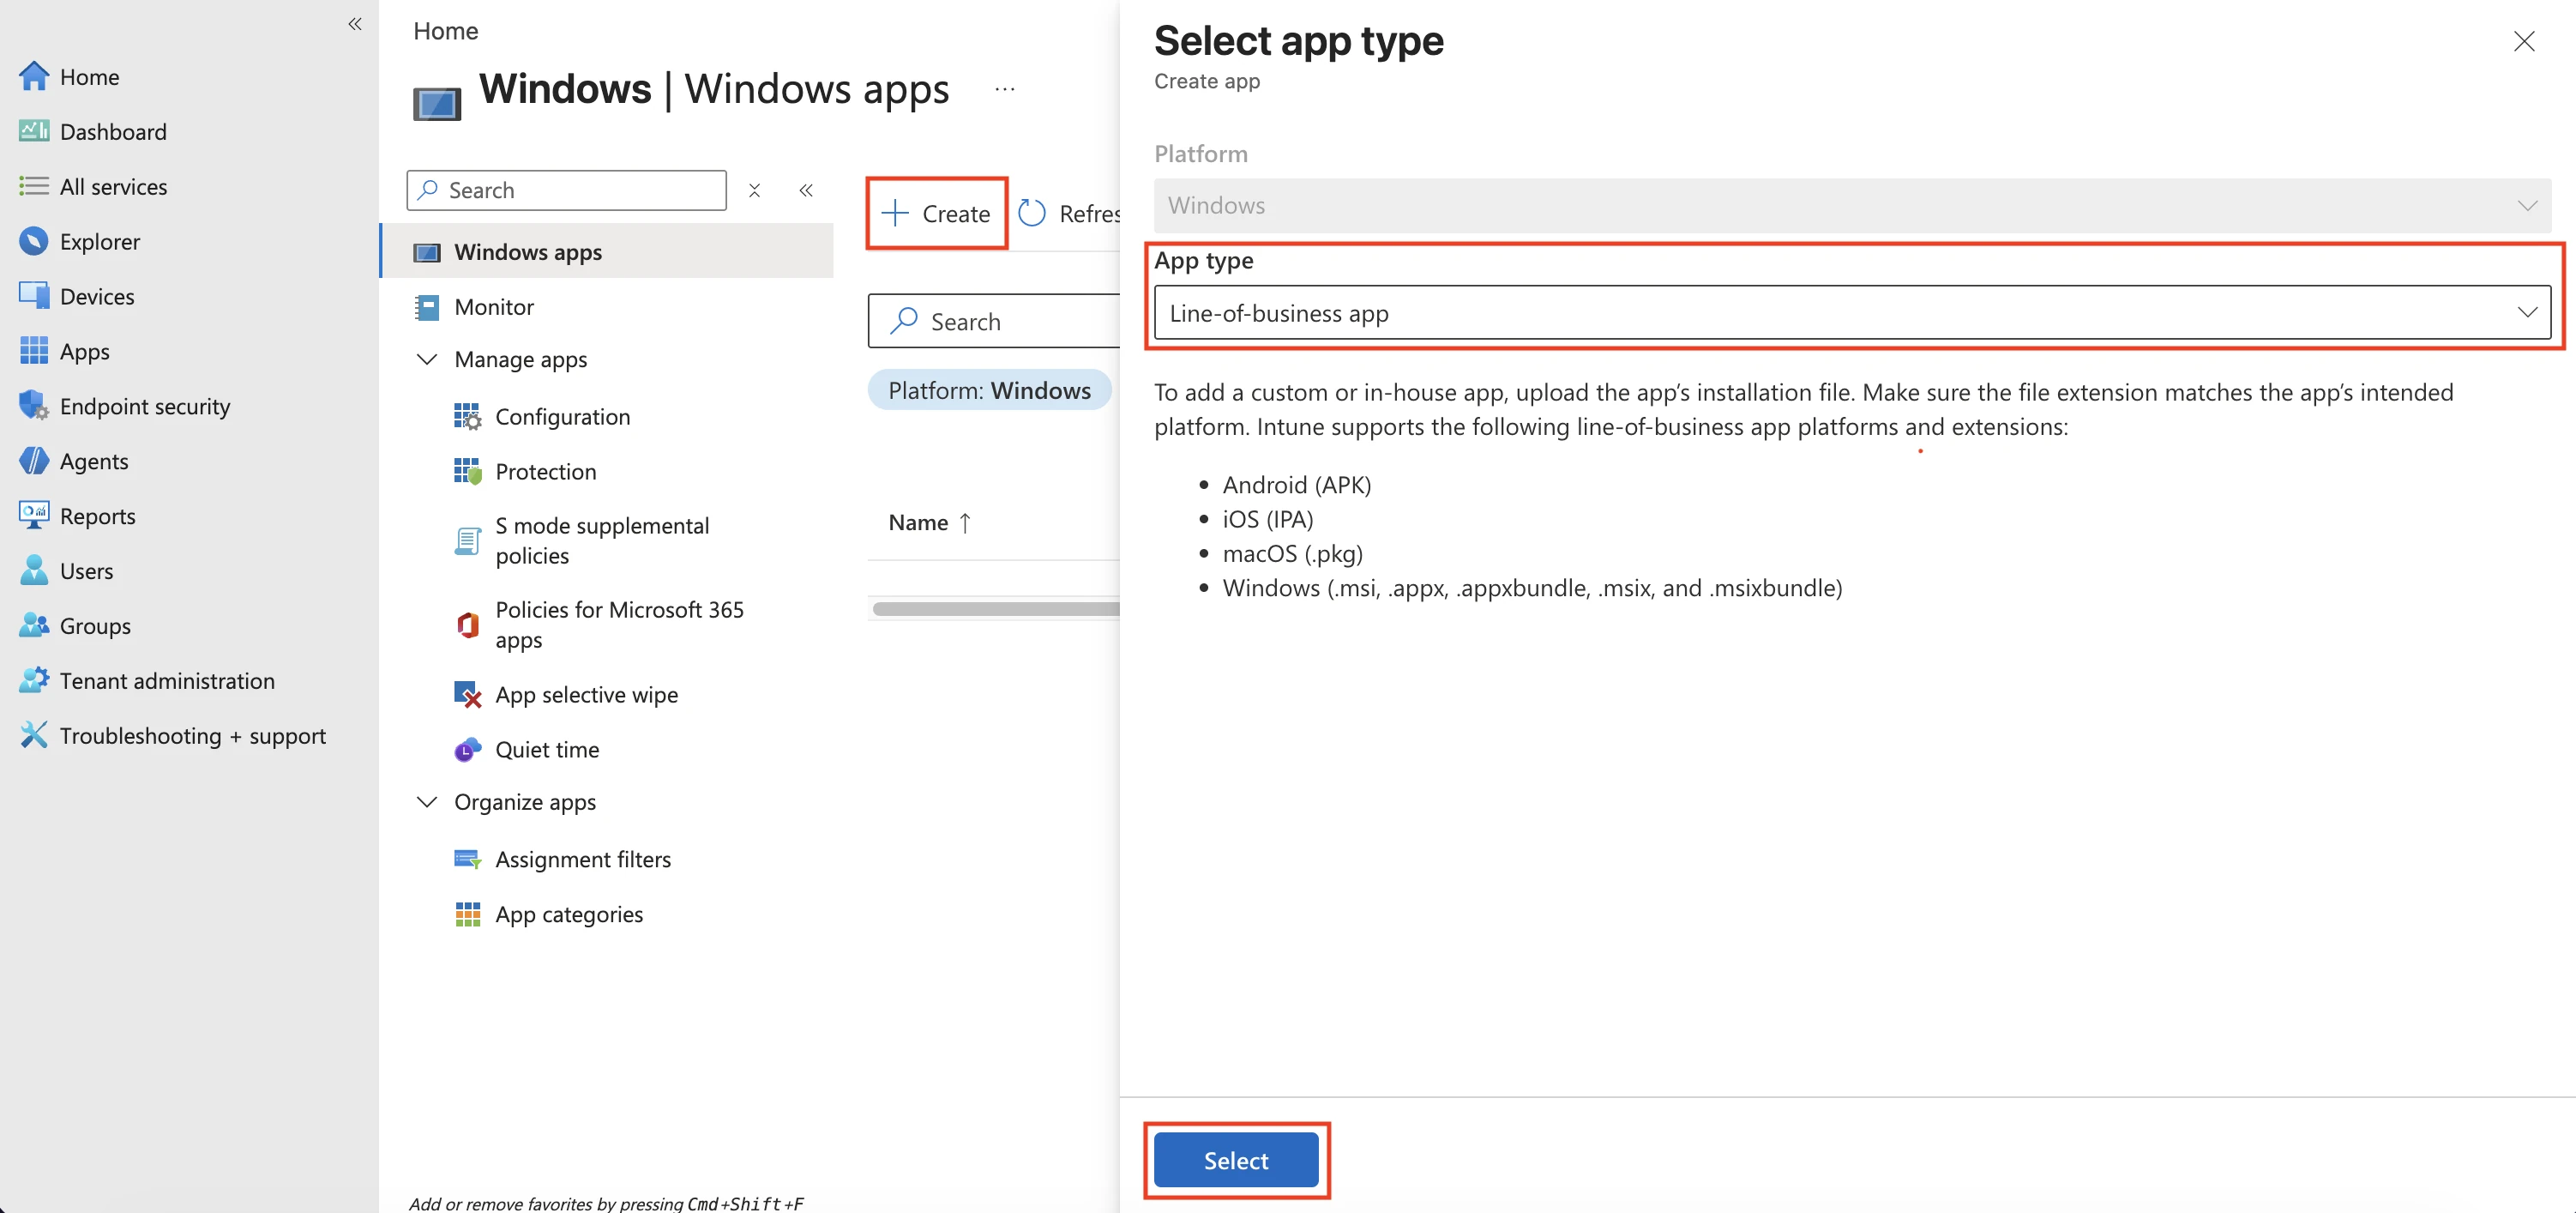Open the Explorer compass icon
This screenshot has width=2576, height=1213.
point(34,241)
